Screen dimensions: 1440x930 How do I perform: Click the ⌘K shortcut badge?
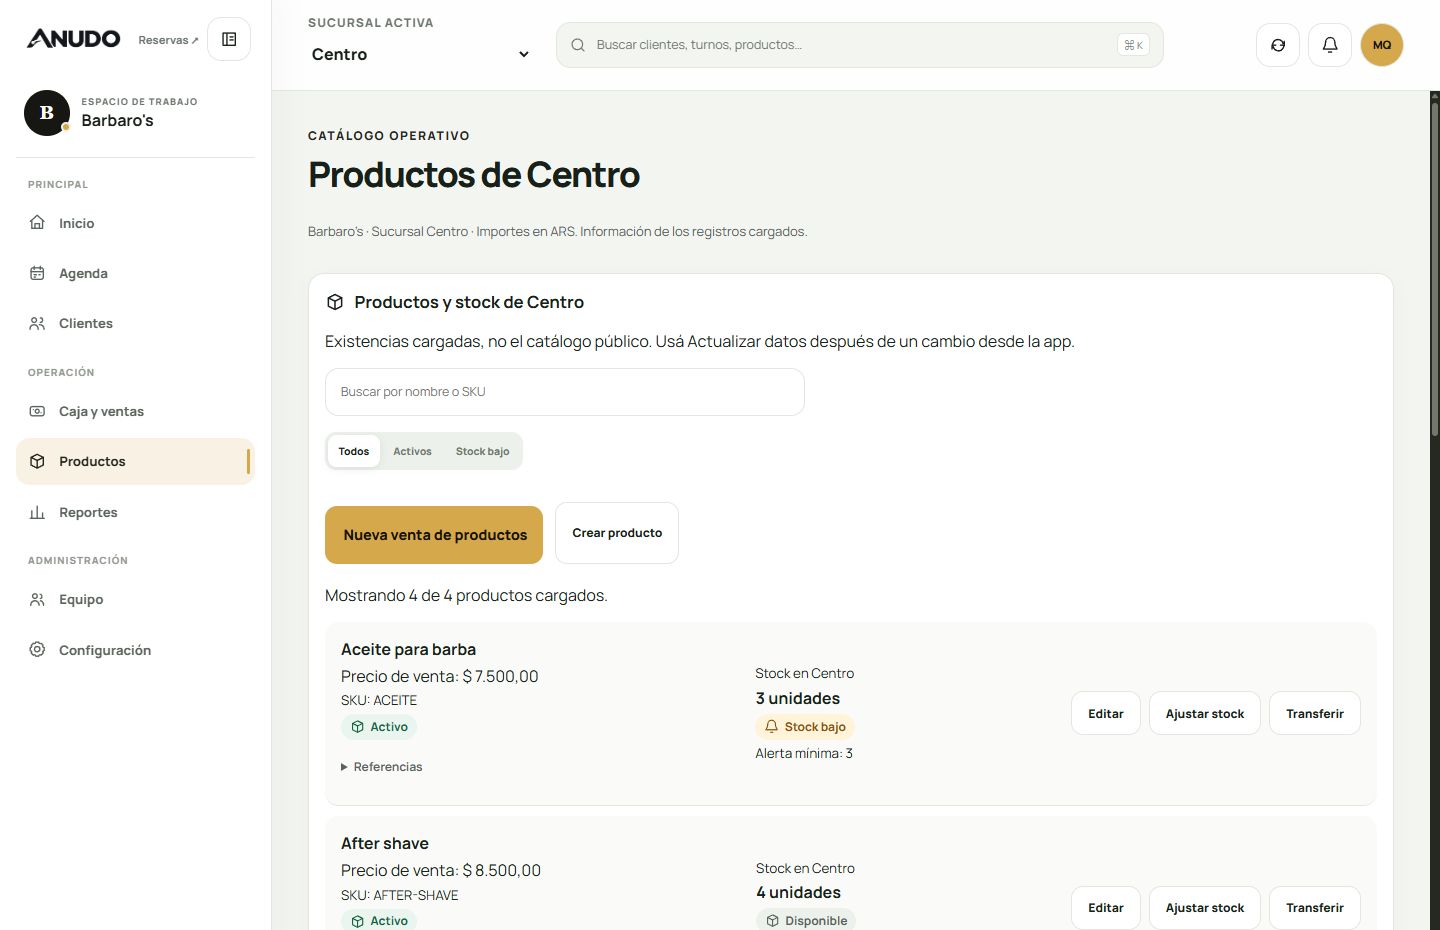pyautogui.click(x=1133, y=45)
